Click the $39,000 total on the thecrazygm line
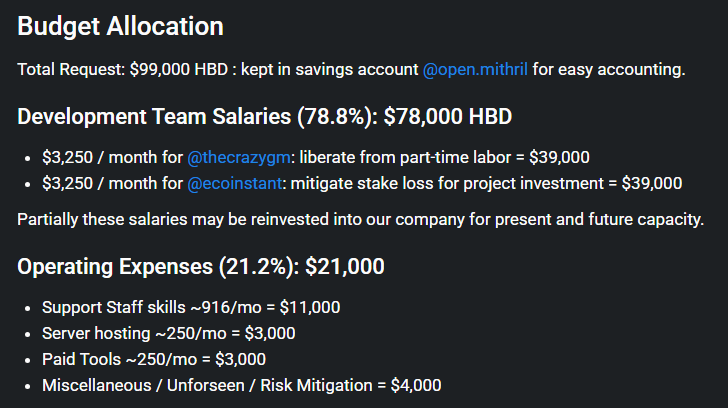728x408 pixels. (x=559, y=157)
